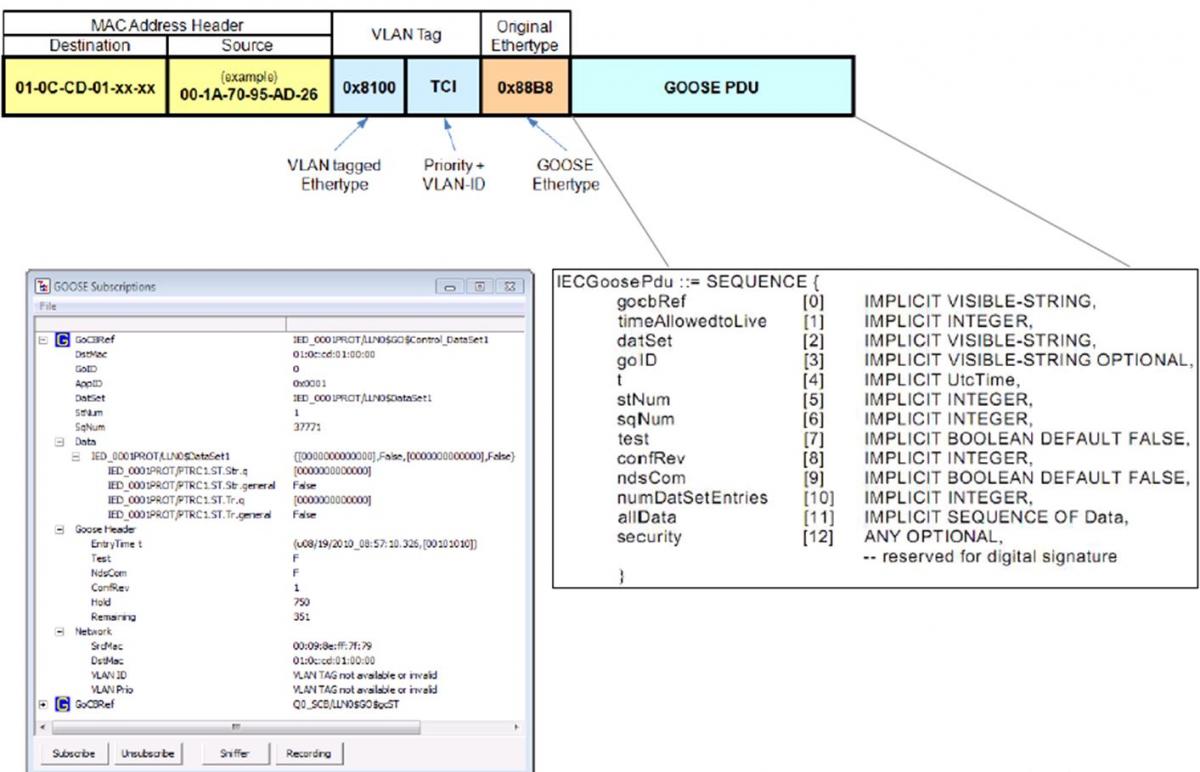Collapse the Network node
The width and height of the screenshot is (1200, 772).
tap(59, 632)
